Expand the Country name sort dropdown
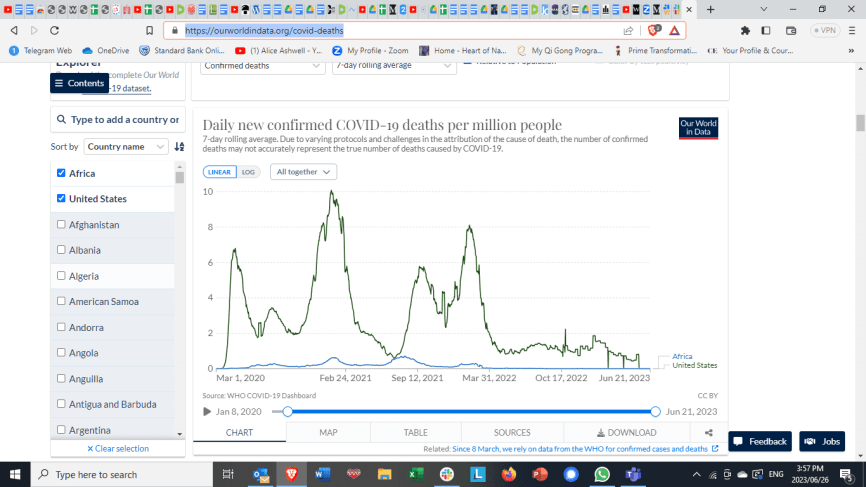The width and height of the screenshot is (866, 487). (126, 147)
